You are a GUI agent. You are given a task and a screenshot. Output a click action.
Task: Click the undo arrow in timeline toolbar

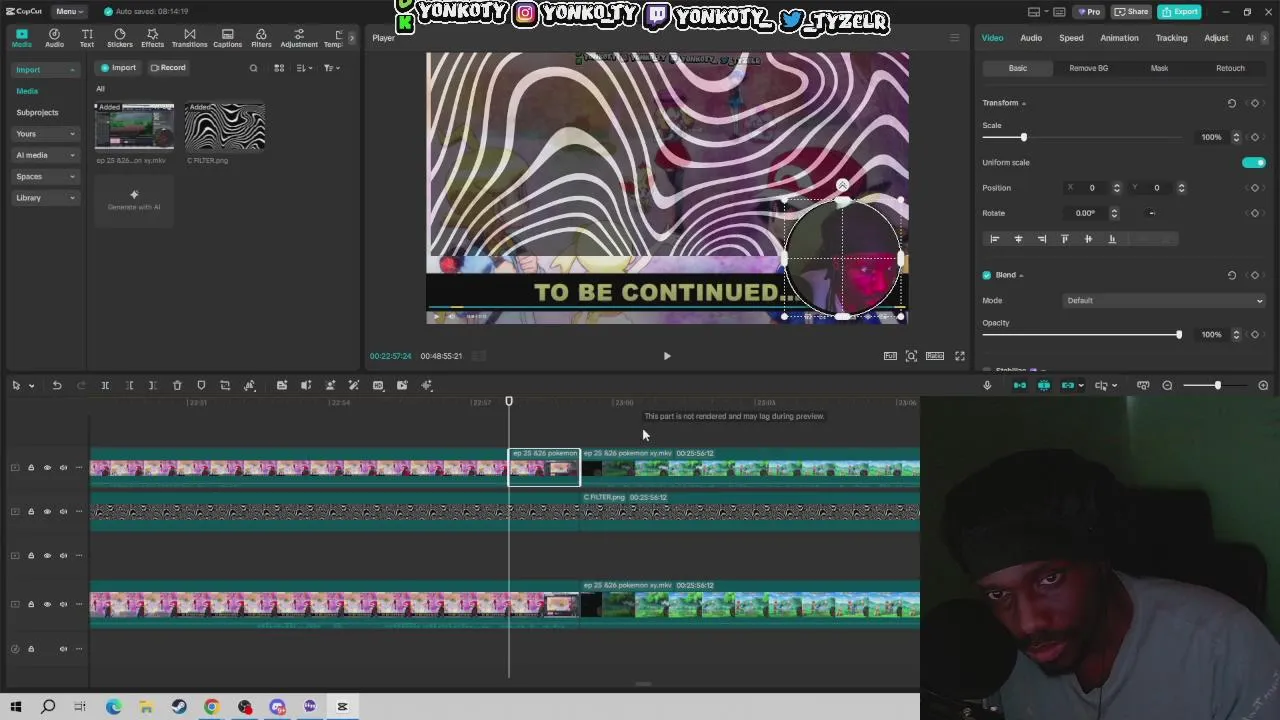tap(57, 385)
